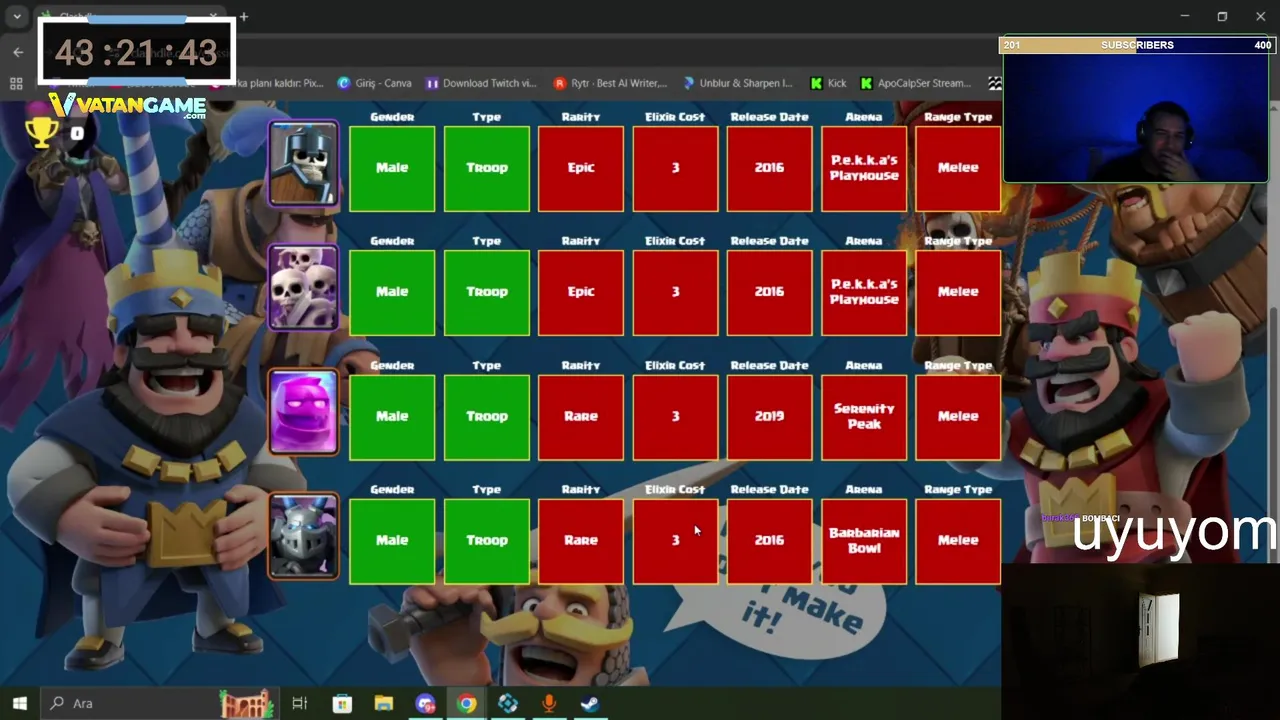
Task: Expand the Chrome tab search dropdown
Action: coord(17,17)
